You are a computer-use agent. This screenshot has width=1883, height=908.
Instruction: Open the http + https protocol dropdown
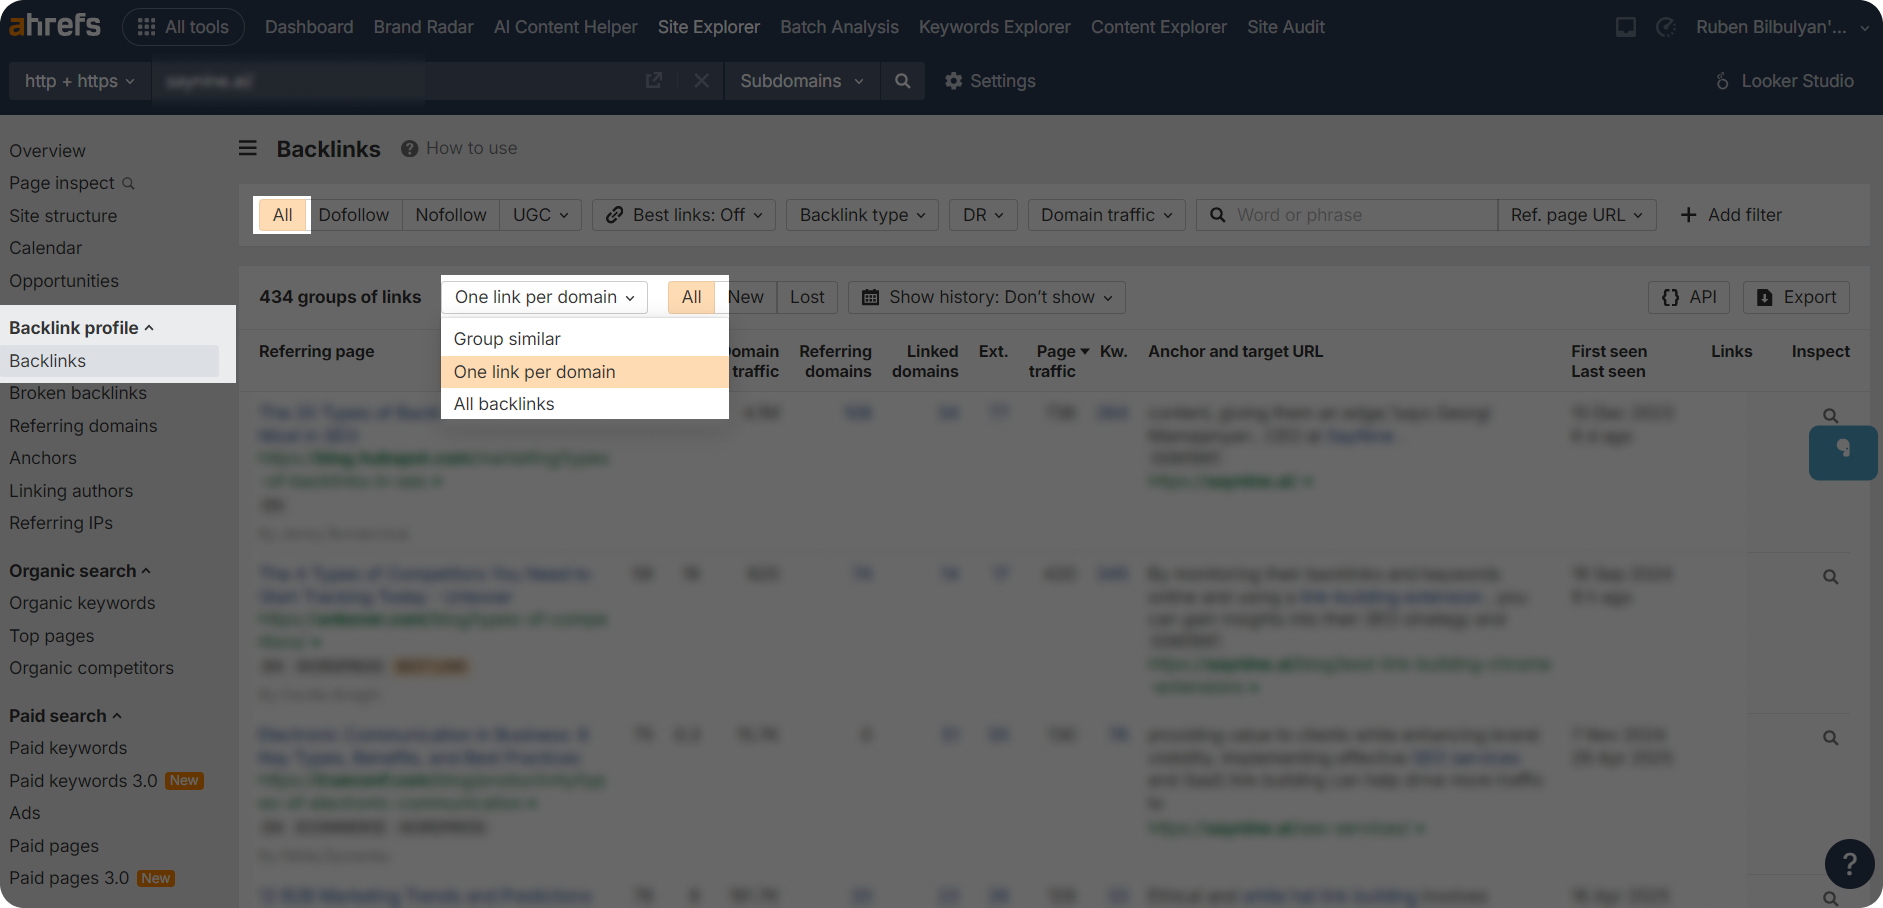(80, 81)
